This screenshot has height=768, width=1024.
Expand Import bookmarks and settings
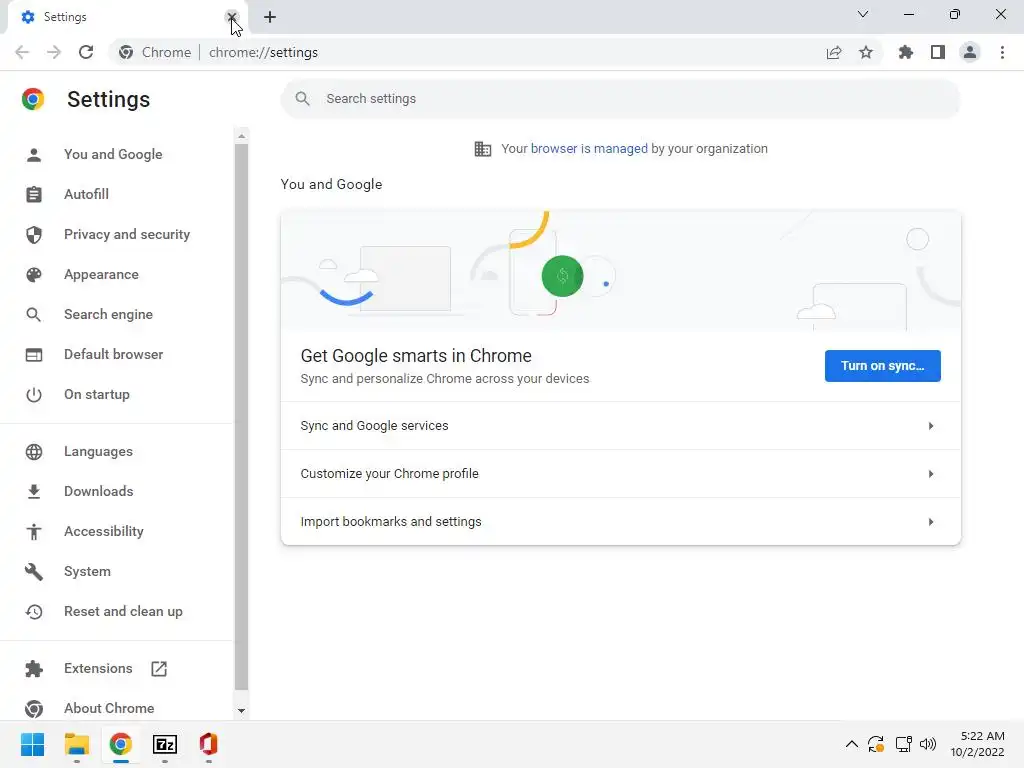click(x=620, y=521)
